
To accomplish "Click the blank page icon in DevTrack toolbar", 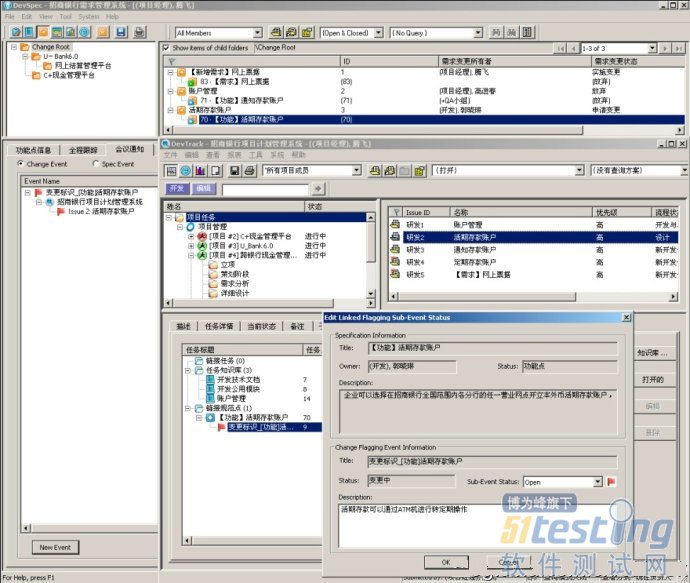I will pyautogui.click(x=216, y=171).
